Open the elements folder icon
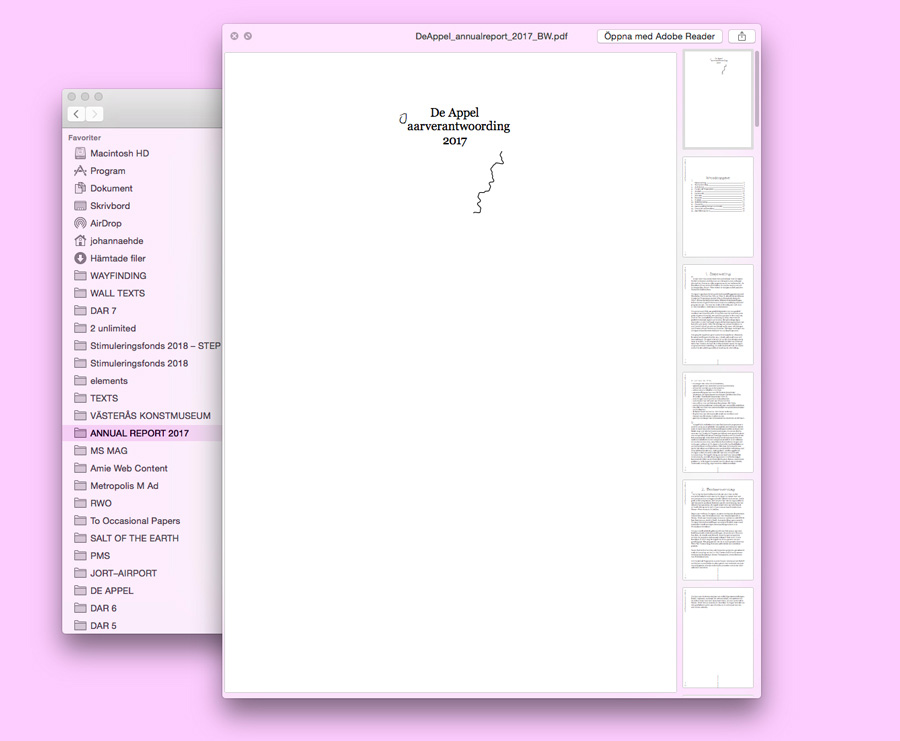Viewport: 900px width, 741px height. coord(80,381)
